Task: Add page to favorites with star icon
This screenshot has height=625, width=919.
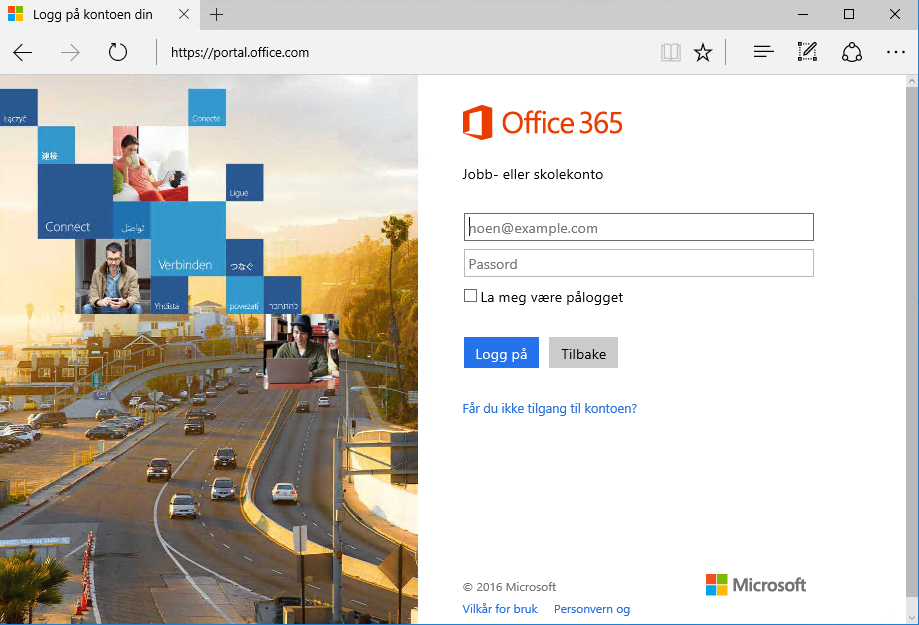Action: coord(703,53)
